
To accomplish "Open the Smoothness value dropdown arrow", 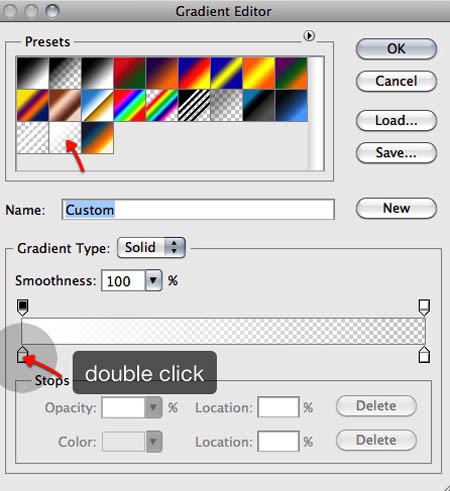I will 153,280.
